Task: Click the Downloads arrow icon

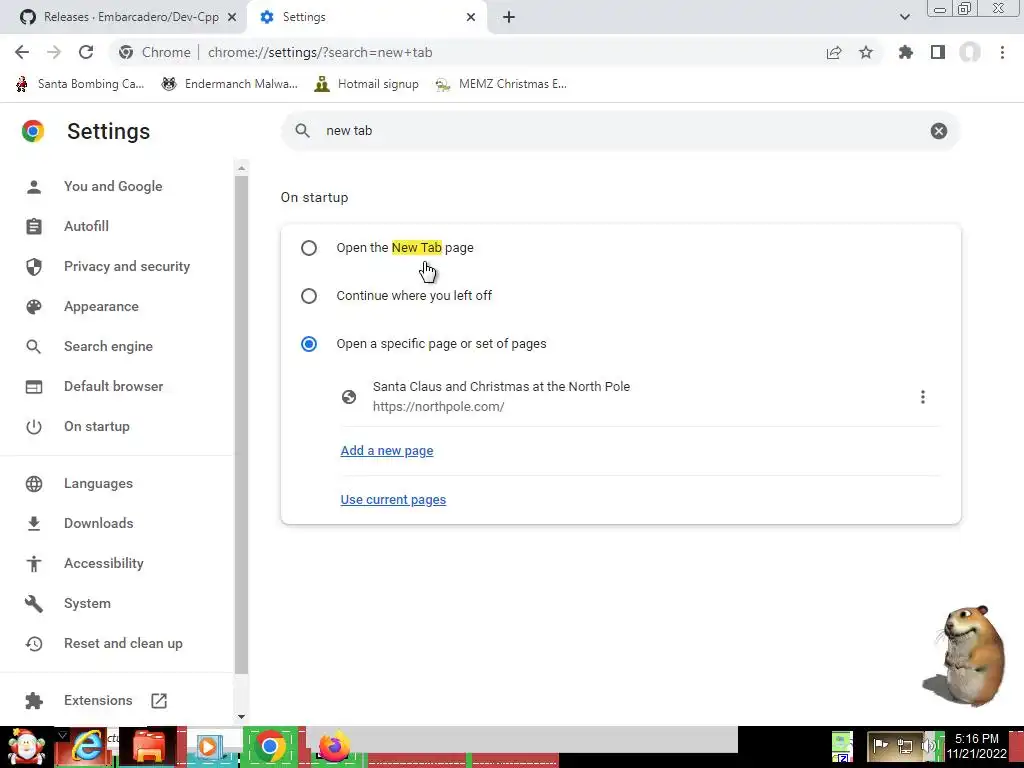Action: pos(33,524)
